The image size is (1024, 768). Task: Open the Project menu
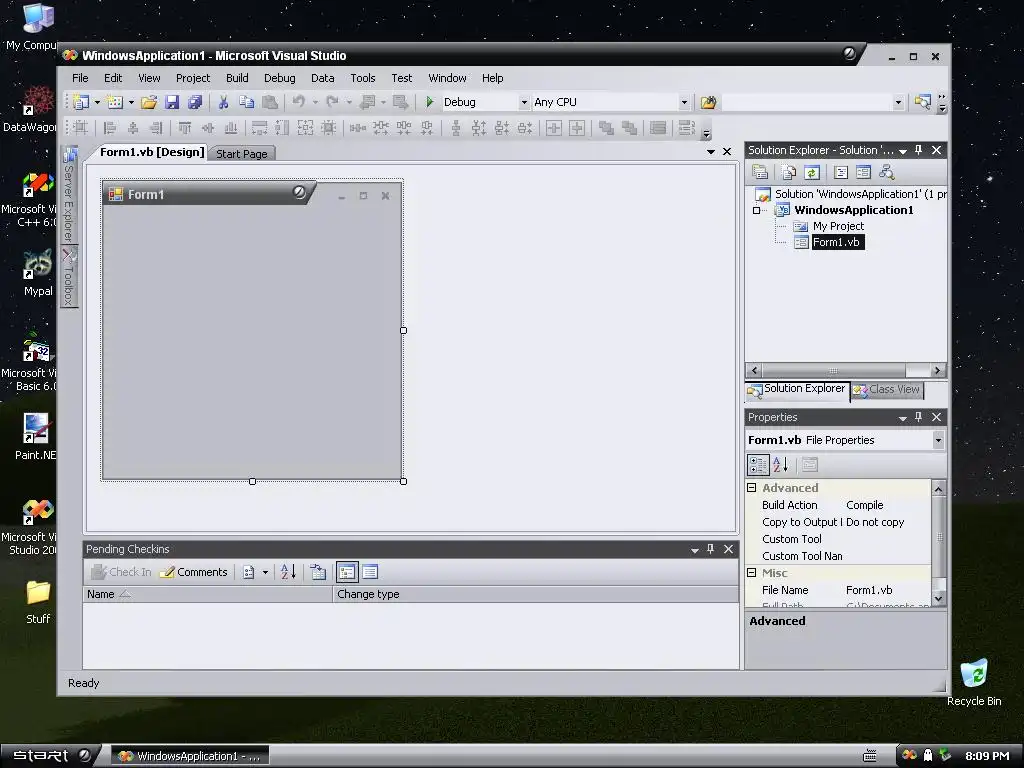click(193, 78)
